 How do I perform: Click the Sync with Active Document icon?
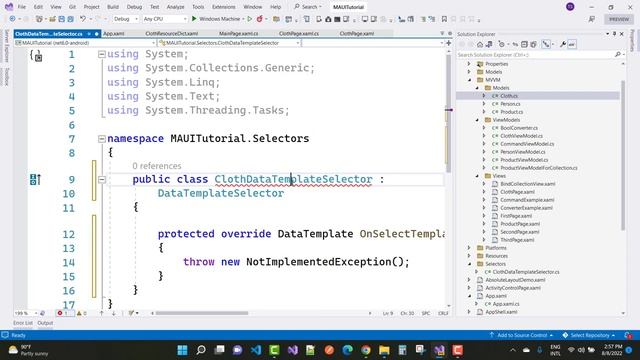515,44
